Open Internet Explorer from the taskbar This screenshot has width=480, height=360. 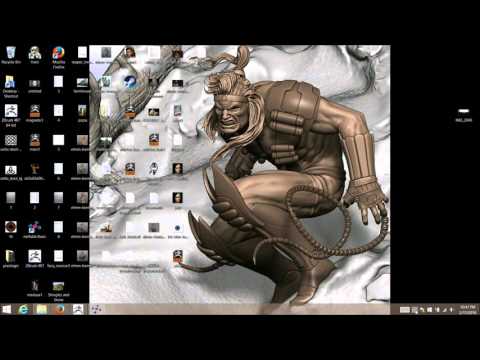pyautogui.click(x=23, y=309)
